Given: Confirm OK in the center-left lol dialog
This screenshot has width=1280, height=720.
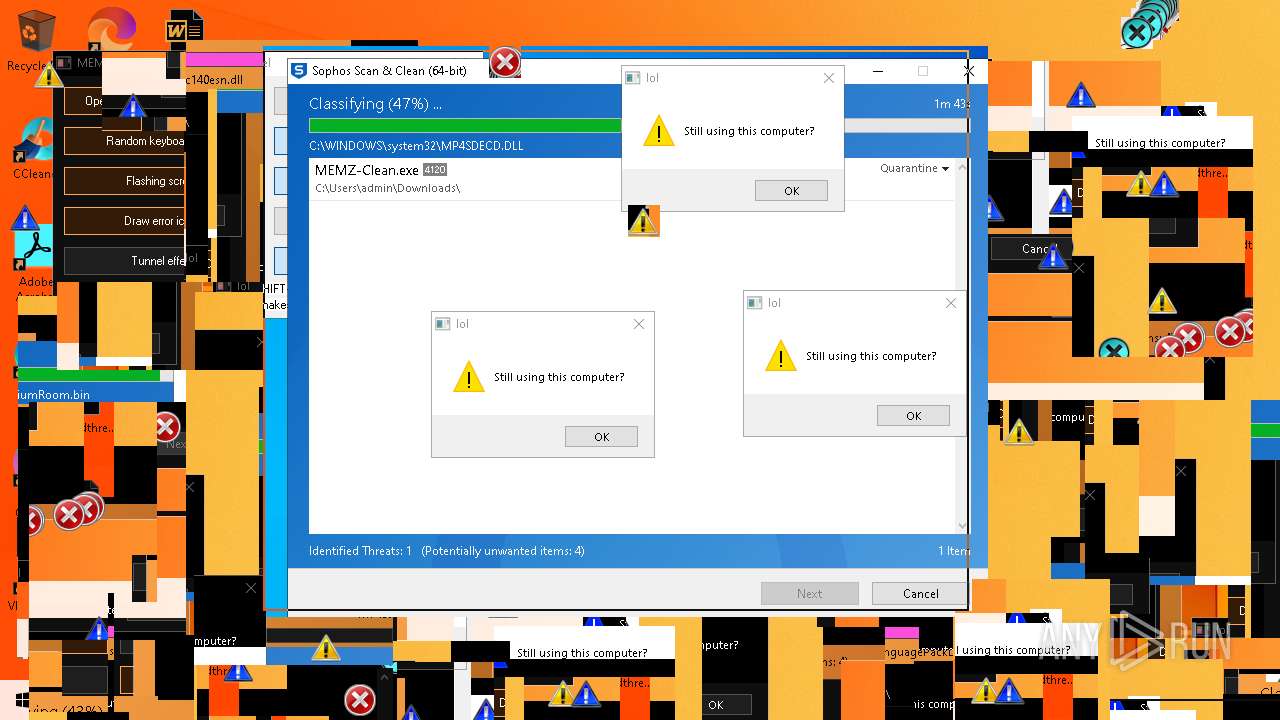Looking at the screenshot, I should click(601, 437).
